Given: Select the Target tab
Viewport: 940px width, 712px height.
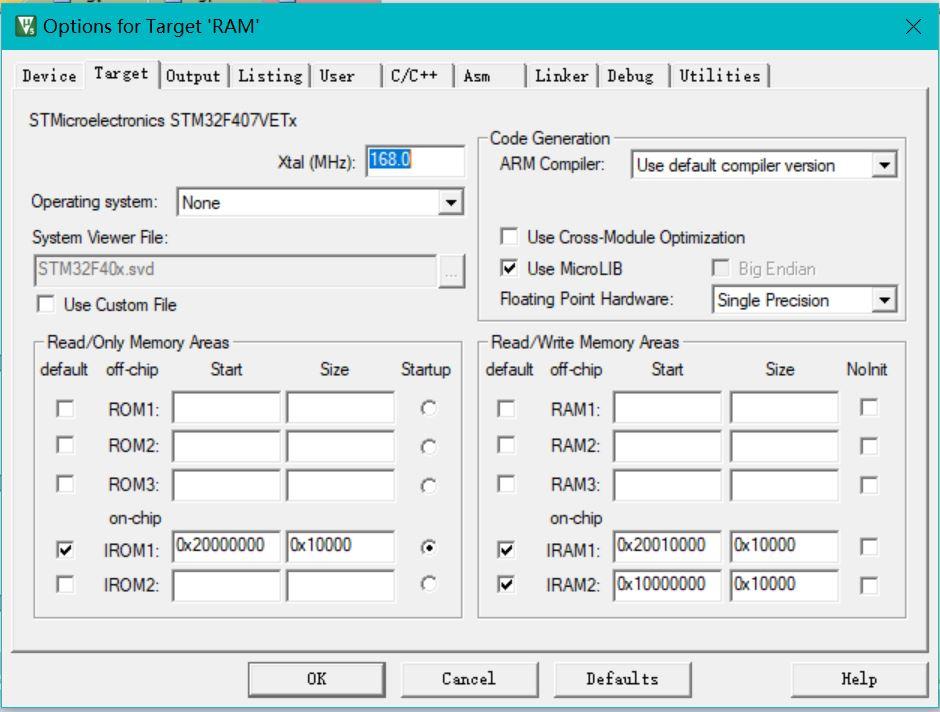Looking at the screenshot, I should 121,74.
